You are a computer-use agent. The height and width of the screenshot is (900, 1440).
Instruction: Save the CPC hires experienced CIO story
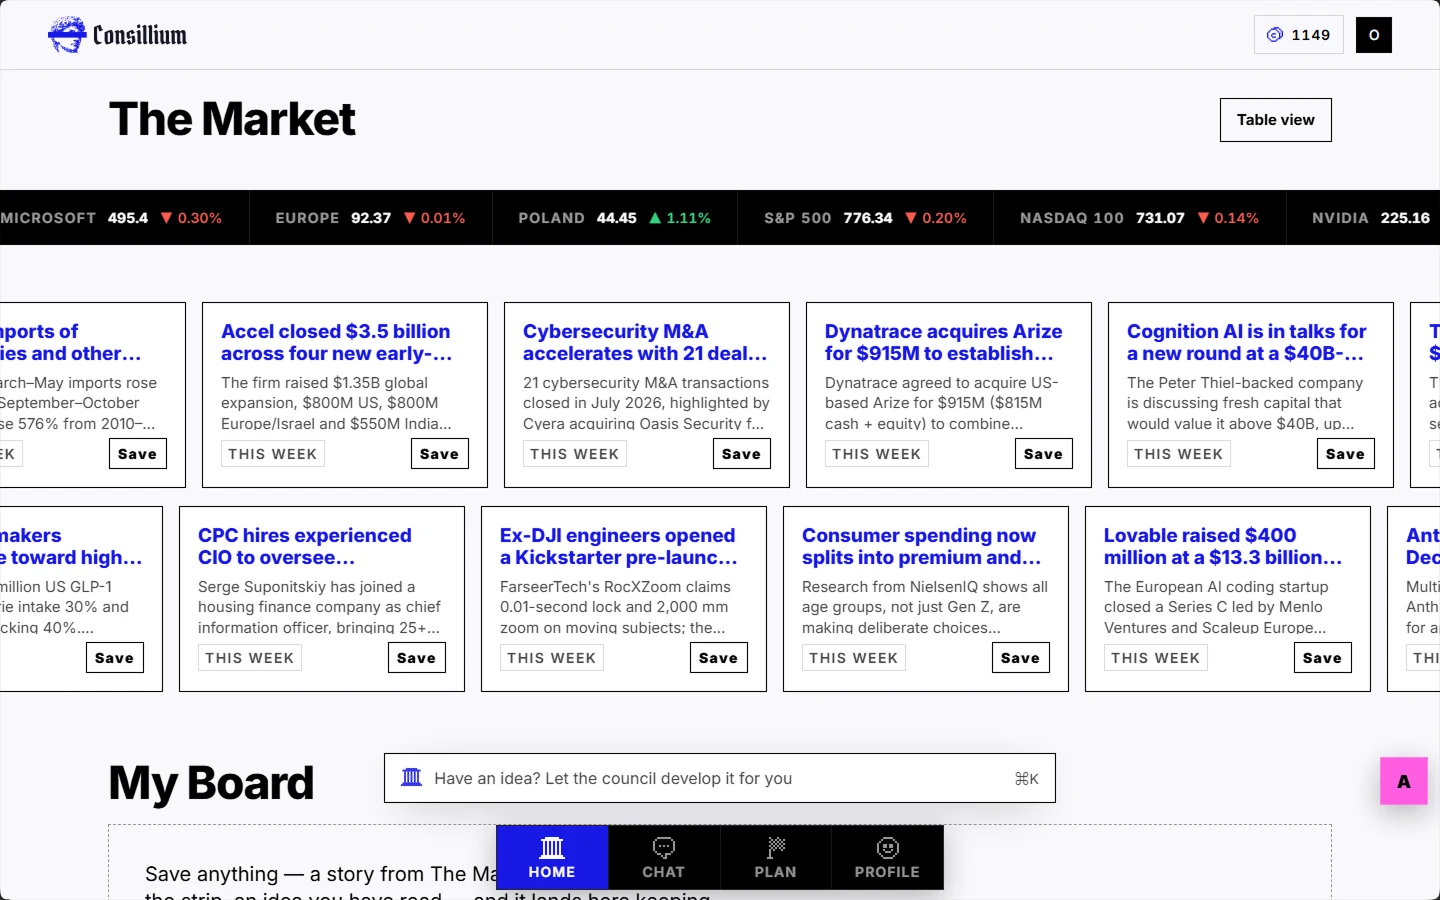tap(416, 658)
